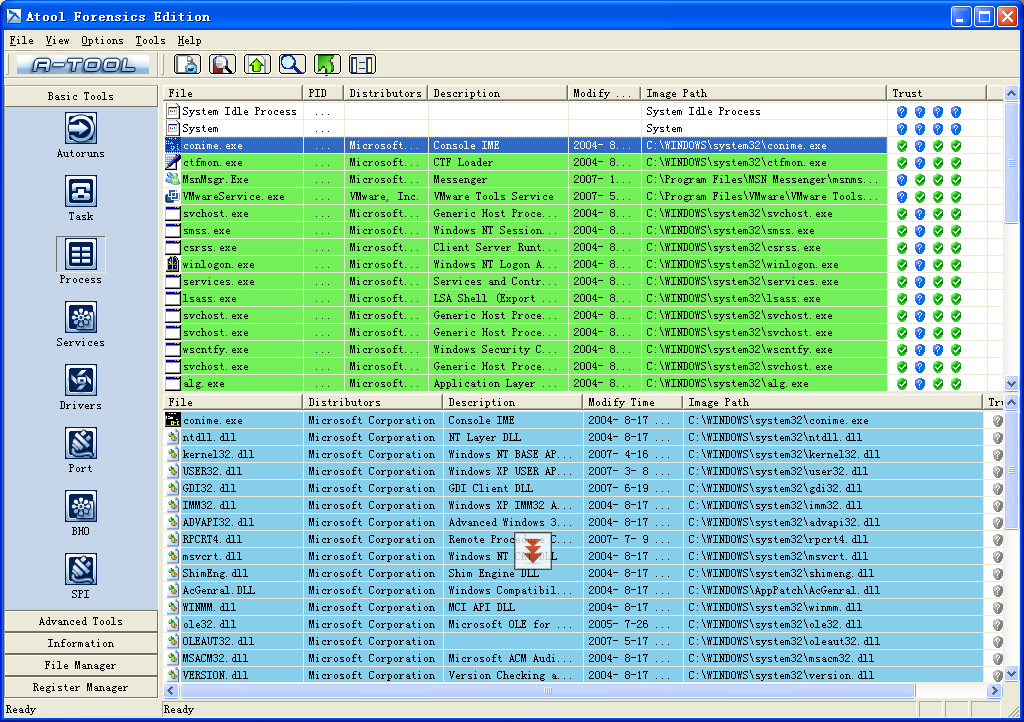Sort process list by Trust column
This screenshot has height=722, width=1024.
[x=936, y=93]
